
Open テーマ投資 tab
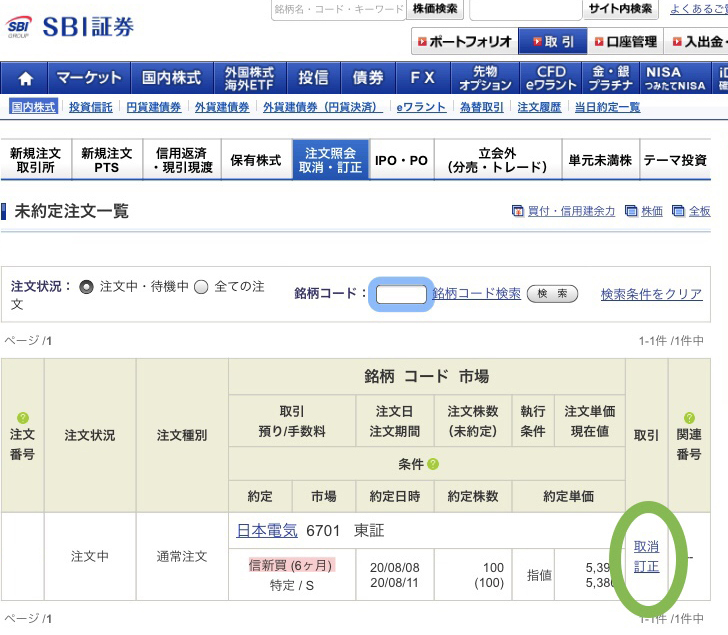pos(675,160)
